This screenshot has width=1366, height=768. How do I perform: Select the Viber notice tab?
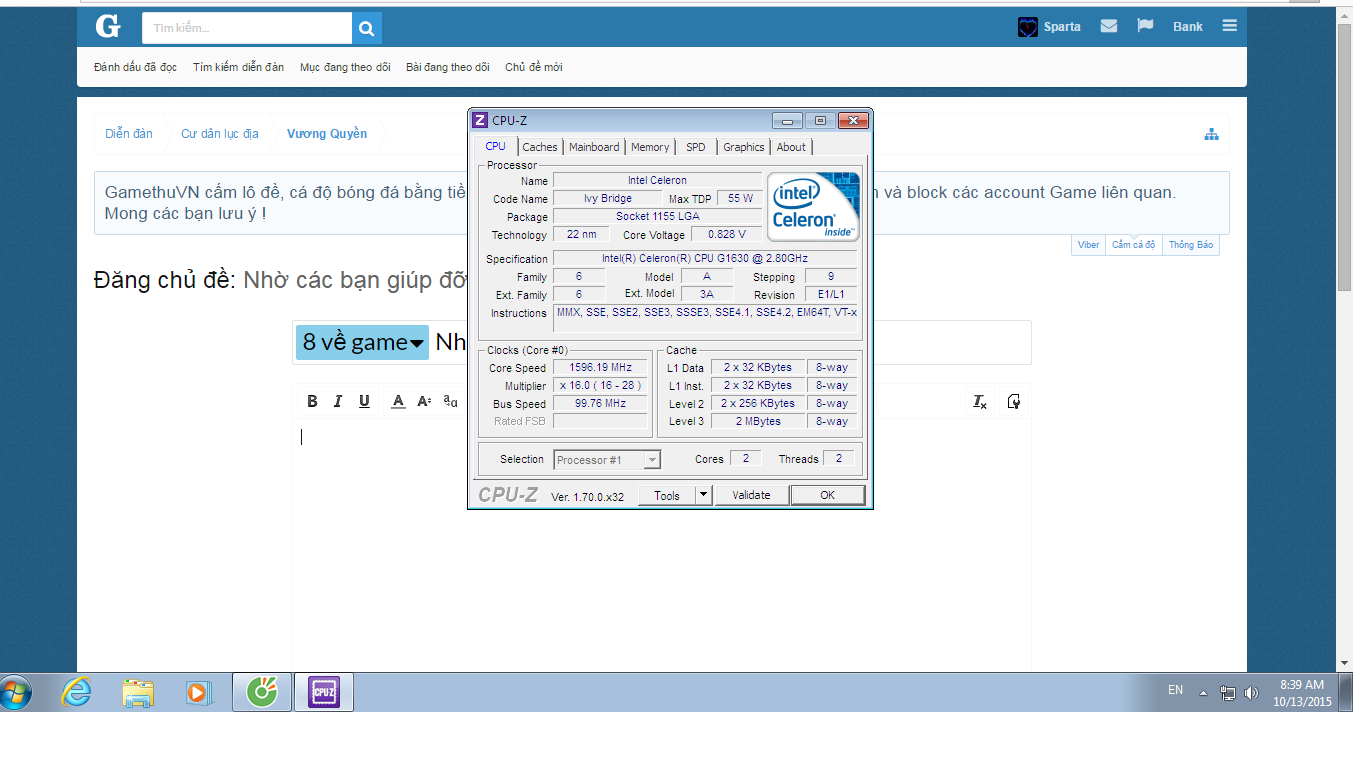[x=1088, y=245]
